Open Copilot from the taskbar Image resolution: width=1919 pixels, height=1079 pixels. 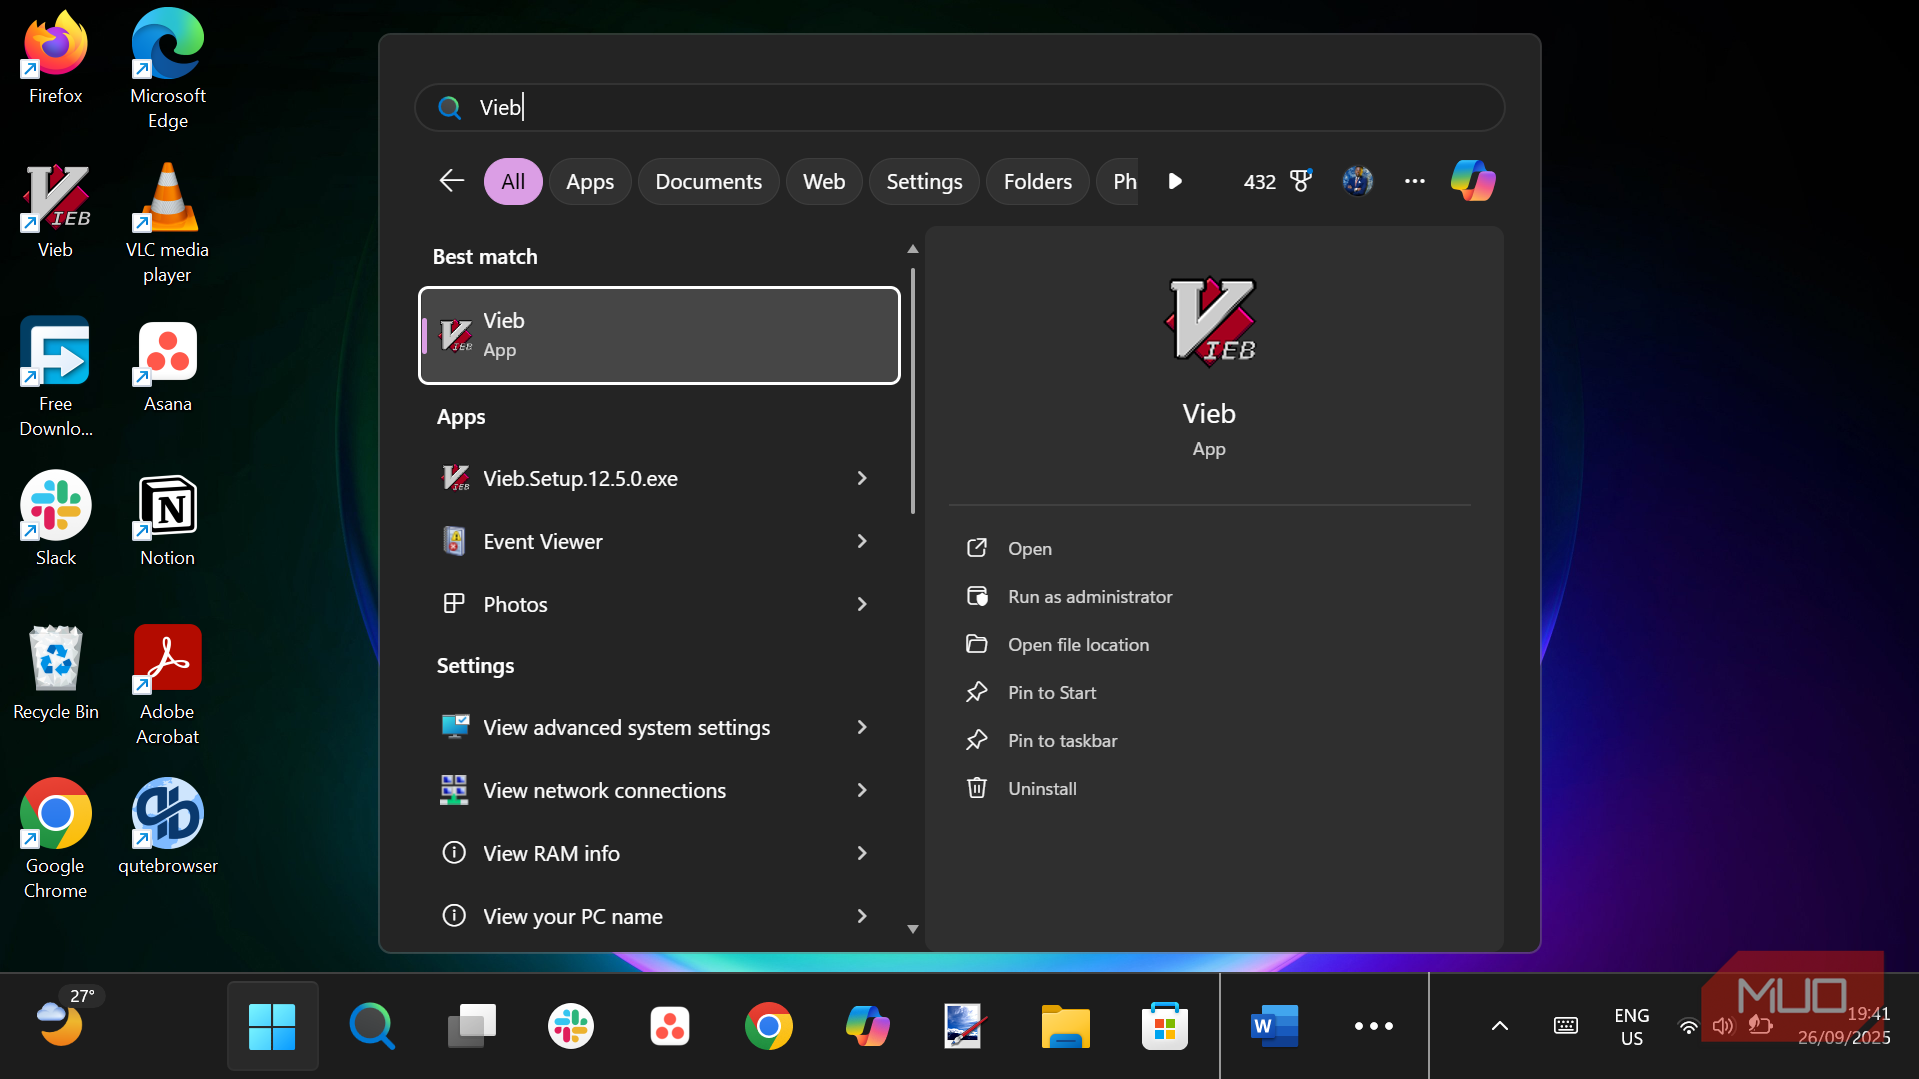click(x=868, y=1026)
